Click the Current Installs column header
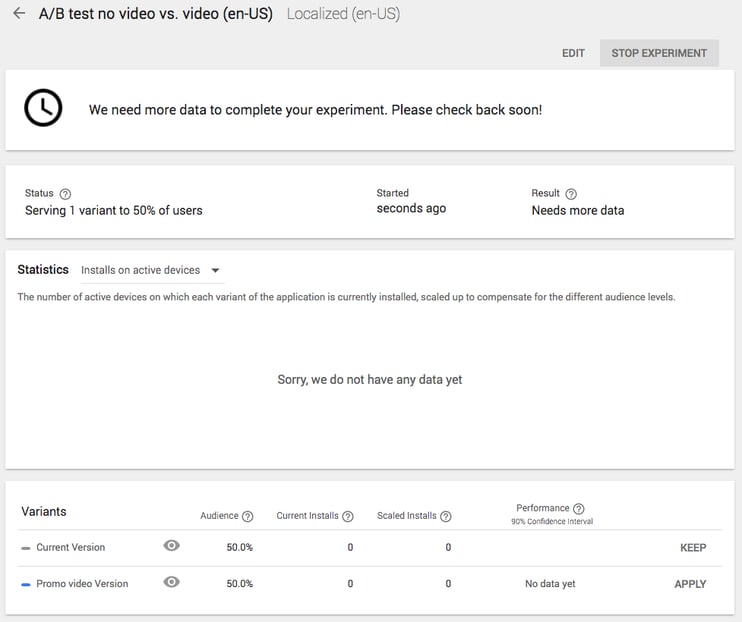 (308, 515)
